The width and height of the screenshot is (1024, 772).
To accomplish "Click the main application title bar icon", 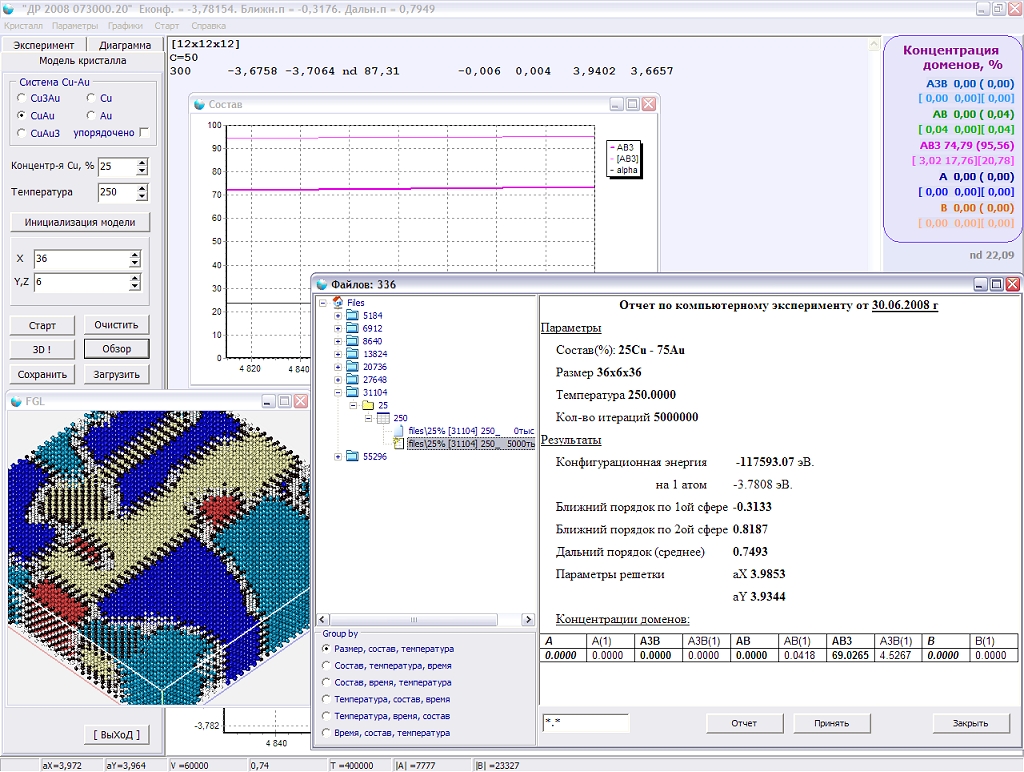I will [8, 8].
